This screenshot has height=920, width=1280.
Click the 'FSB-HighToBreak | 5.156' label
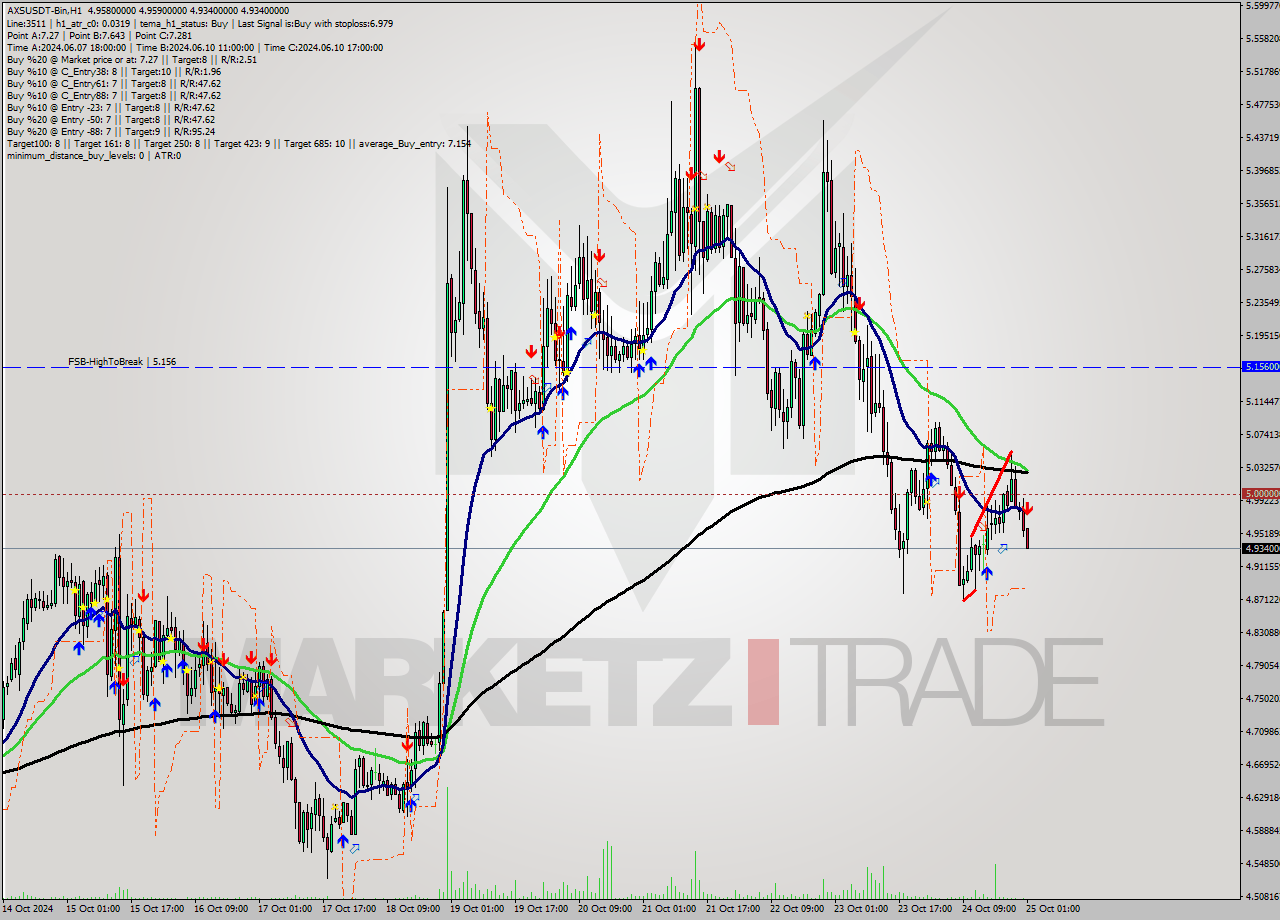click(x=122, y=361)
